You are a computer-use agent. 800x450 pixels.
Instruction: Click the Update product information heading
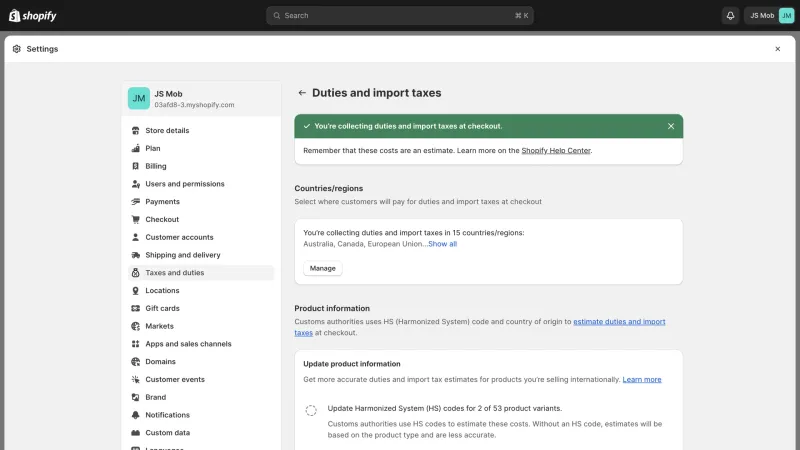(352, 364)
